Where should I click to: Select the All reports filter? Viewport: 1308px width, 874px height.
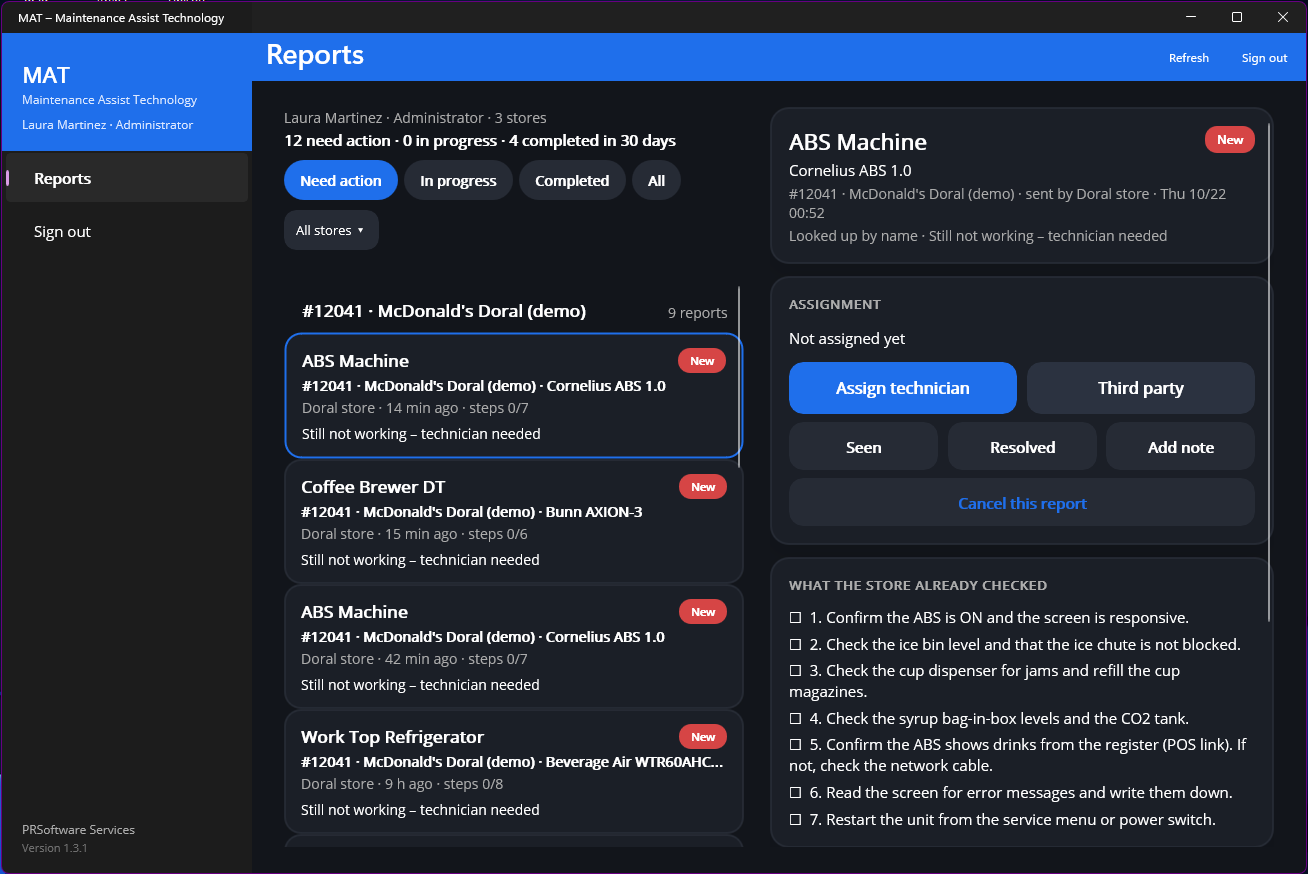click(656, 181)
